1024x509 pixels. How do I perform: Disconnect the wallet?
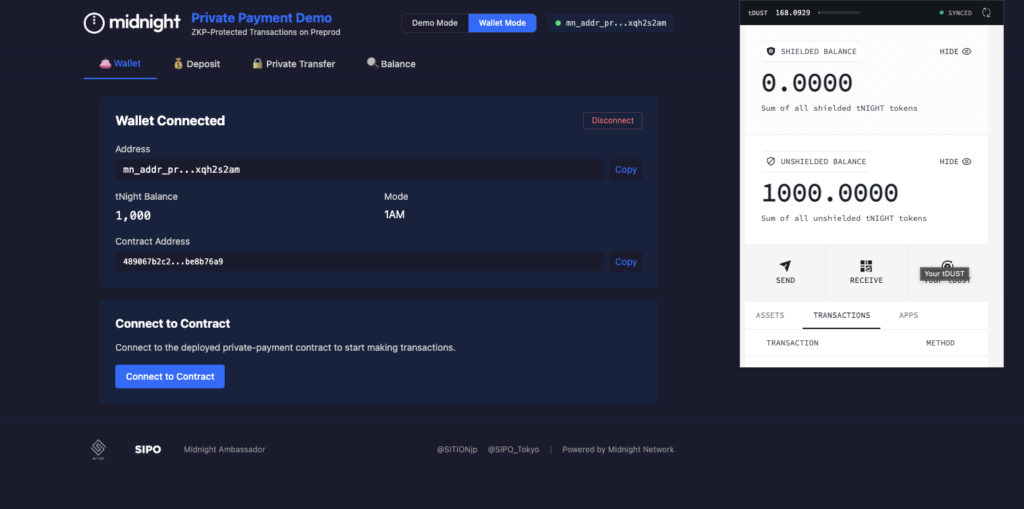pos(612,120)
